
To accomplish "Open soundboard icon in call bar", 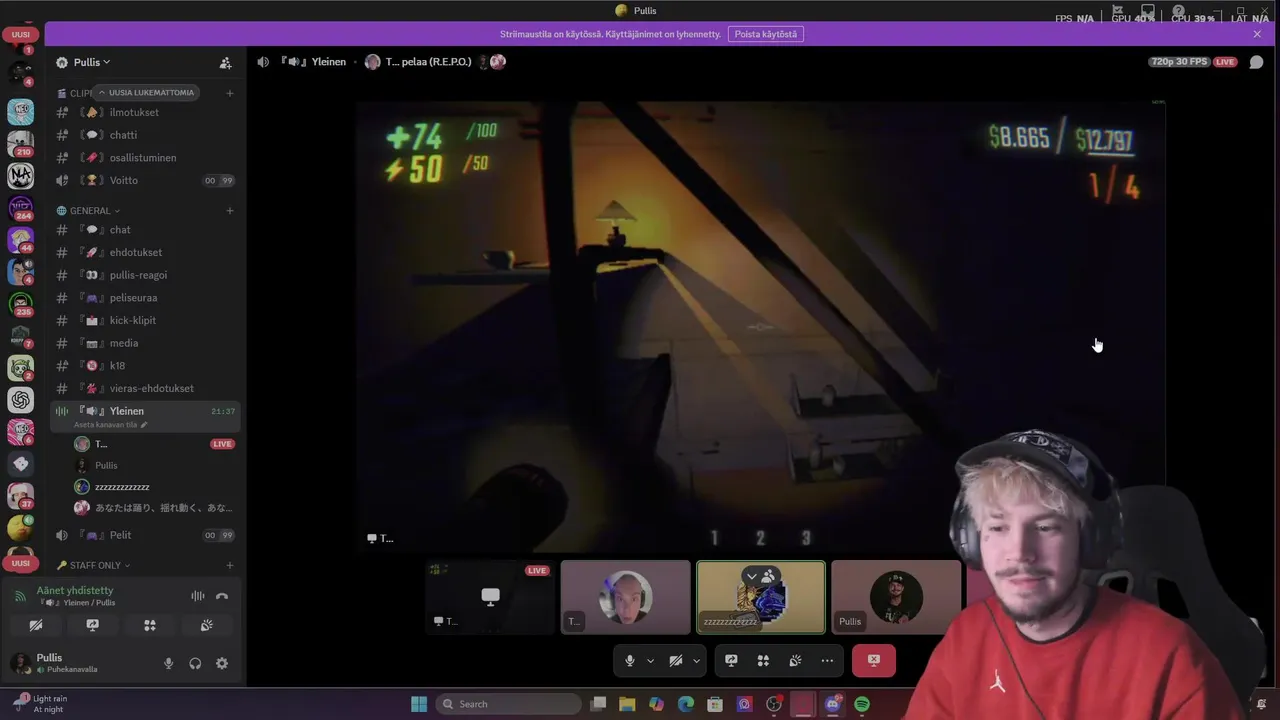I will click(x=795, y=661).
